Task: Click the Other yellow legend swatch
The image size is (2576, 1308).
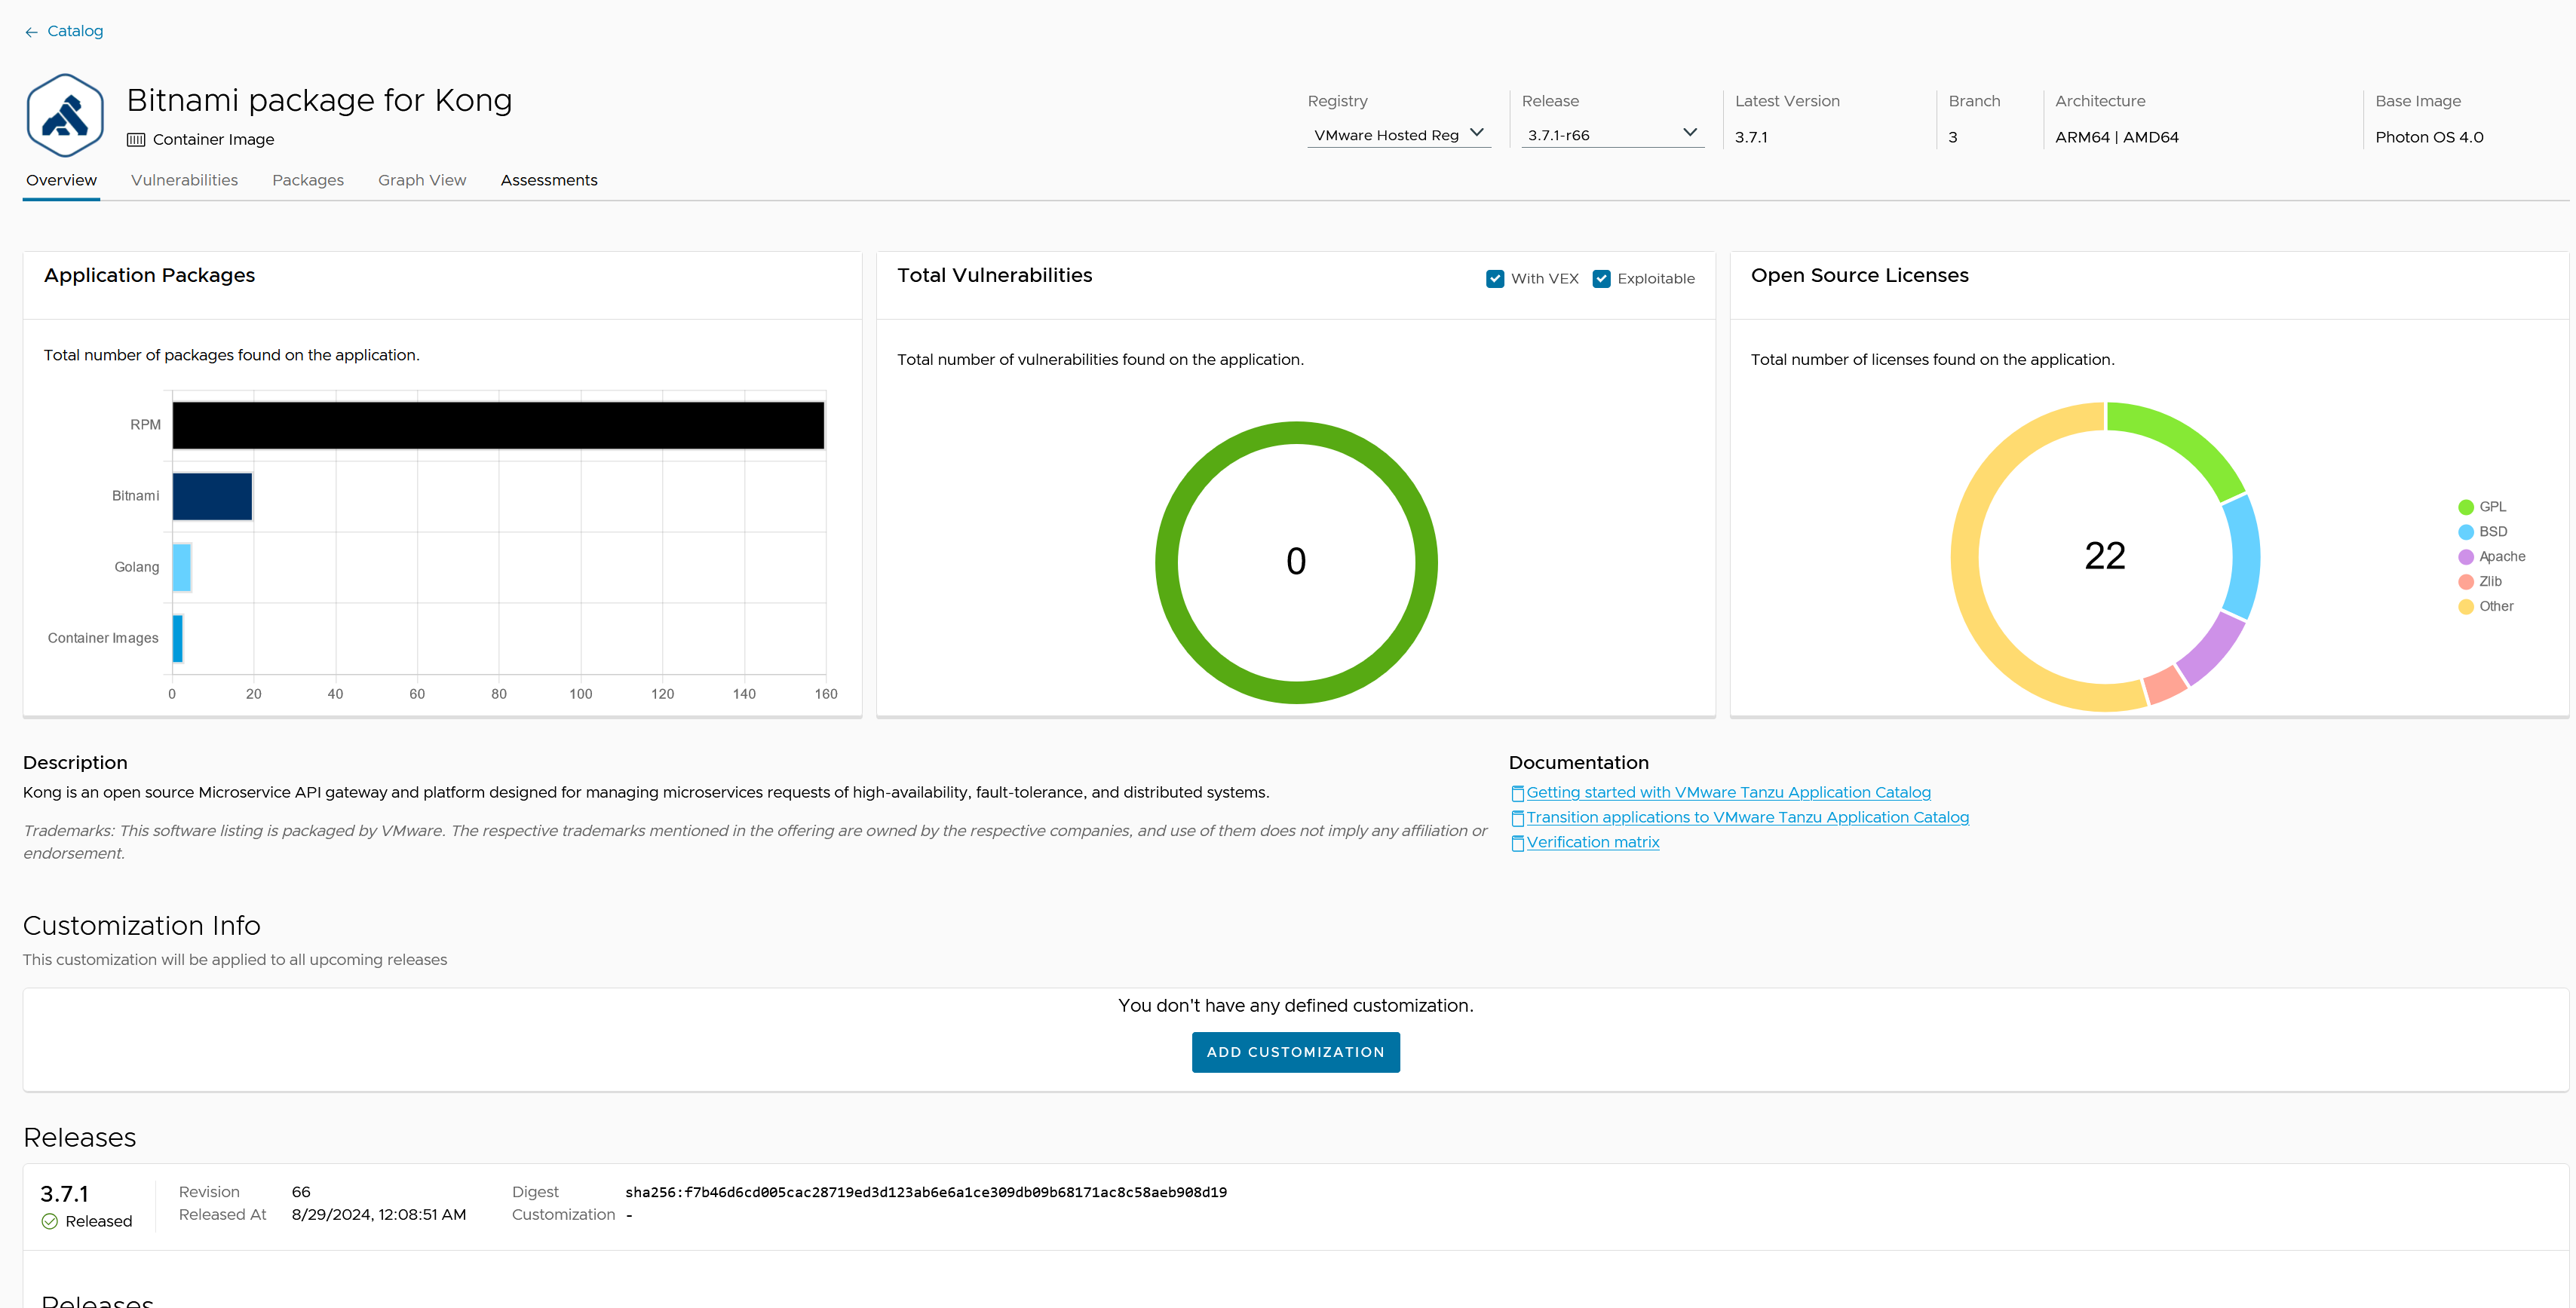Action: (x=2466, y=607)
